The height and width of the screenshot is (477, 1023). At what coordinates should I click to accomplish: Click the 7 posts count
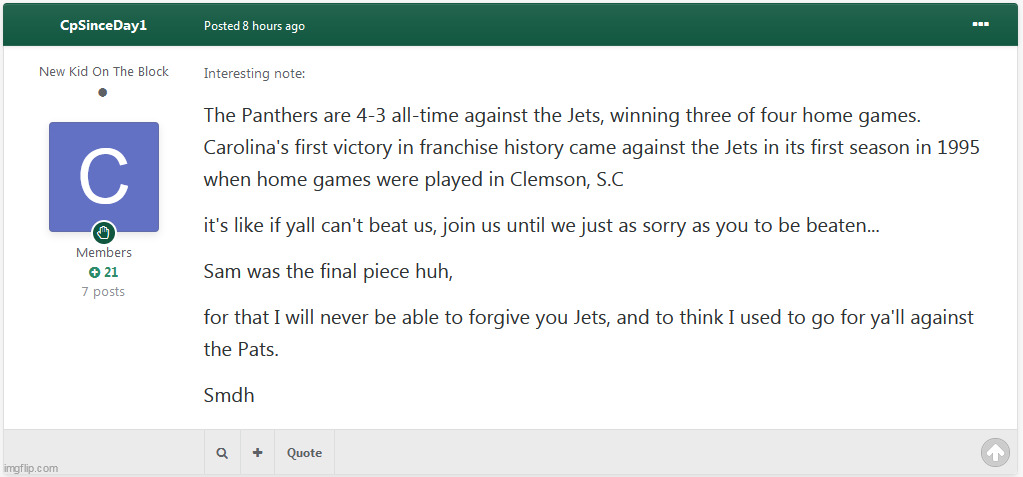[103, 292]
